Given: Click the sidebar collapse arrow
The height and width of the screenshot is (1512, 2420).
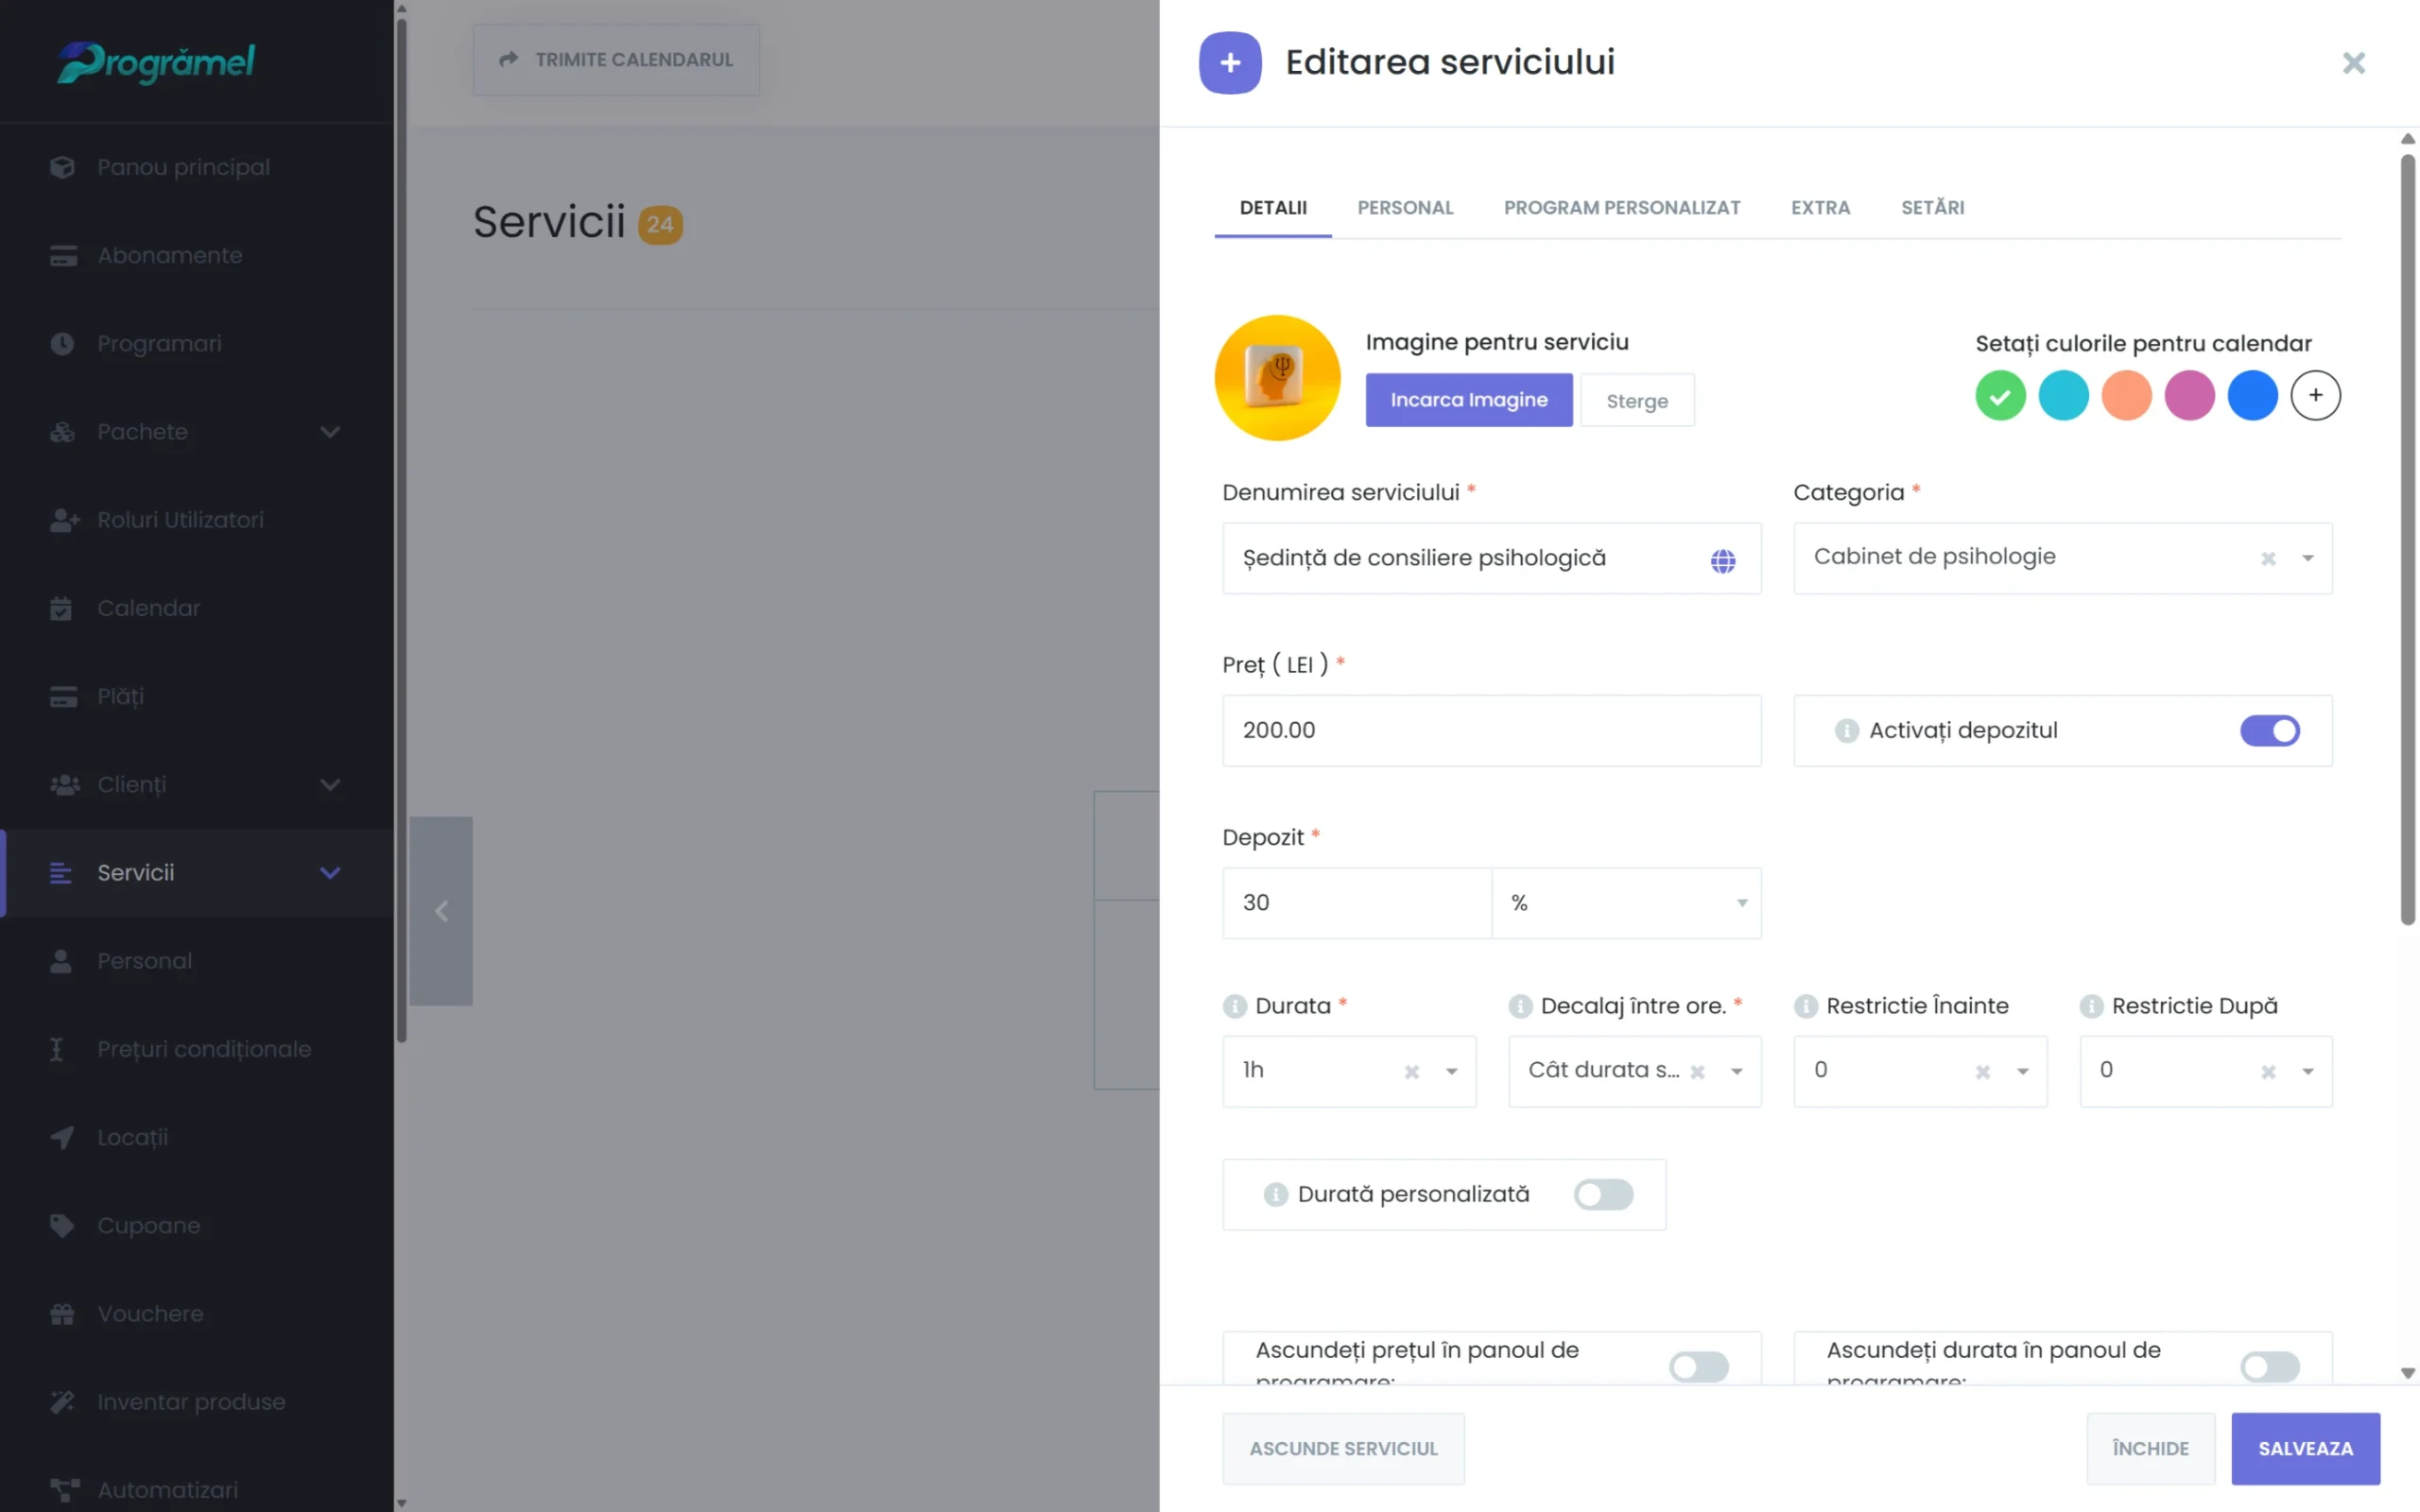Looking at the screenshot, I should click(x=441, y=911).
